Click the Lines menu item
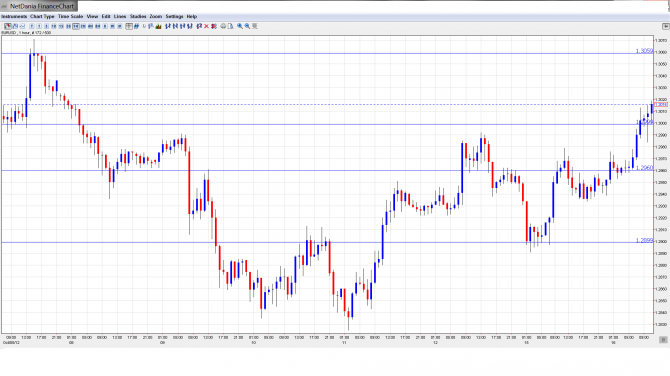The height and width of the screenshot is (376, 670). [x=120, y=16]
